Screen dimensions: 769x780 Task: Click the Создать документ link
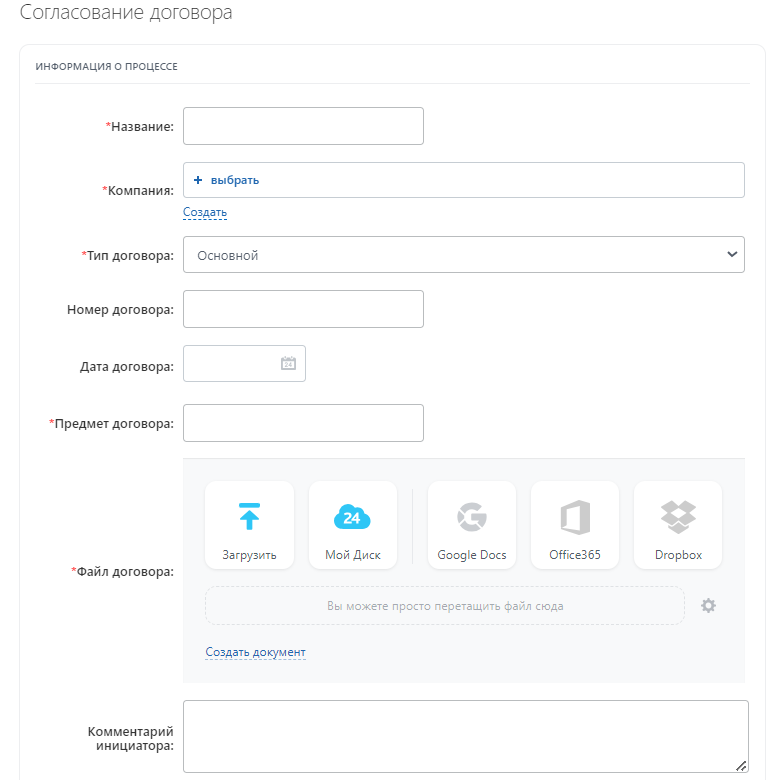[255, 652]
